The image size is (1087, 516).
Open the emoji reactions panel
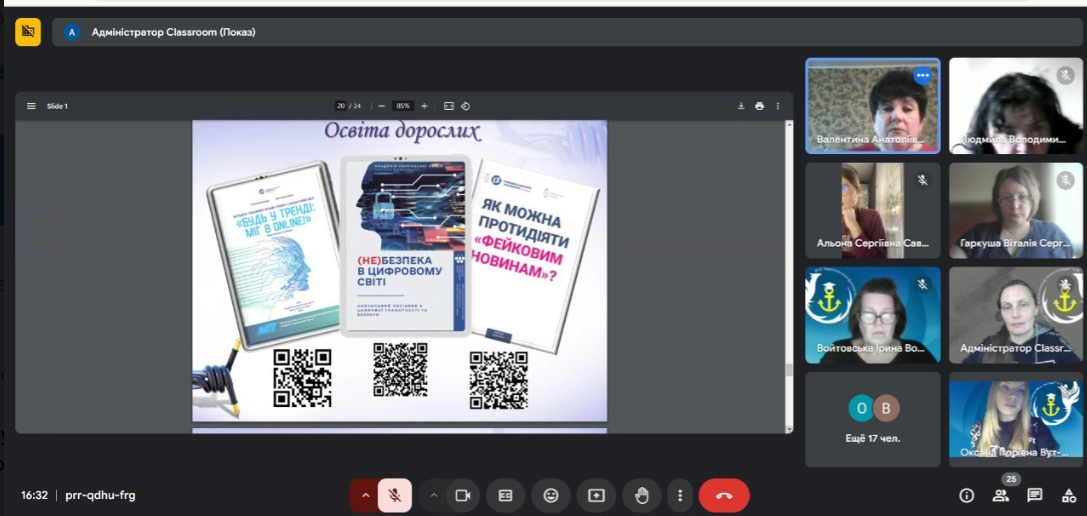[551, 495]
